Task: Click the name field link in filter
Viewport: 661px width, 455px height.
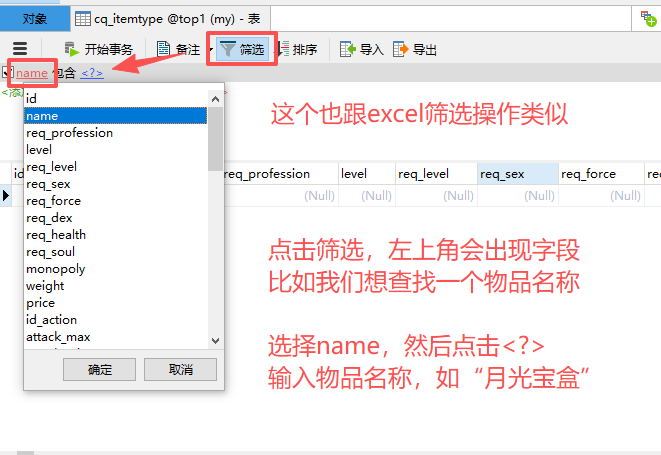Action: [x=32, y=73]
